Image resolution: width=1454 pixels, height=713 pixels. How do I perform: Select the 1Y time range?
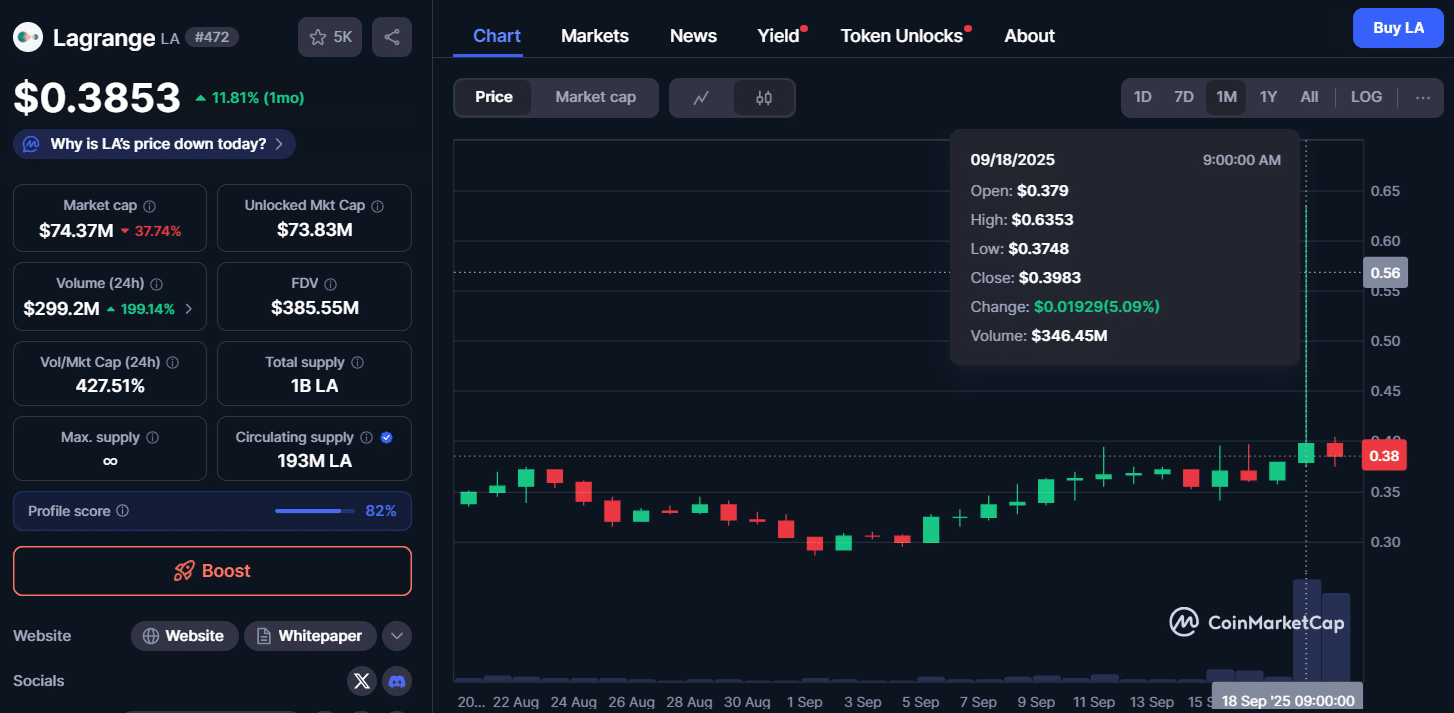[1268, 97]
